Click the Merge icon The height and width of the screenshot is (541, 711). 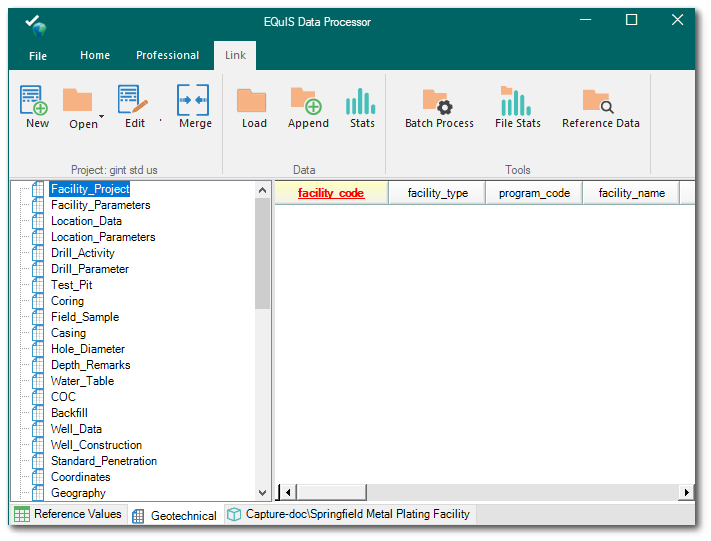coord(193,99)
